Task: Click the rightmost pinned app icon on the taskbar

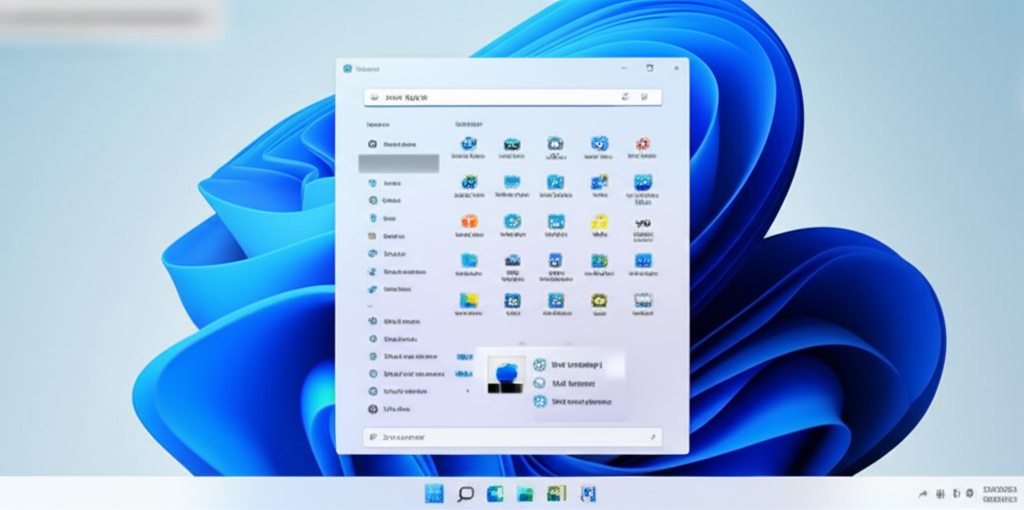Action: tap(588, 493)
